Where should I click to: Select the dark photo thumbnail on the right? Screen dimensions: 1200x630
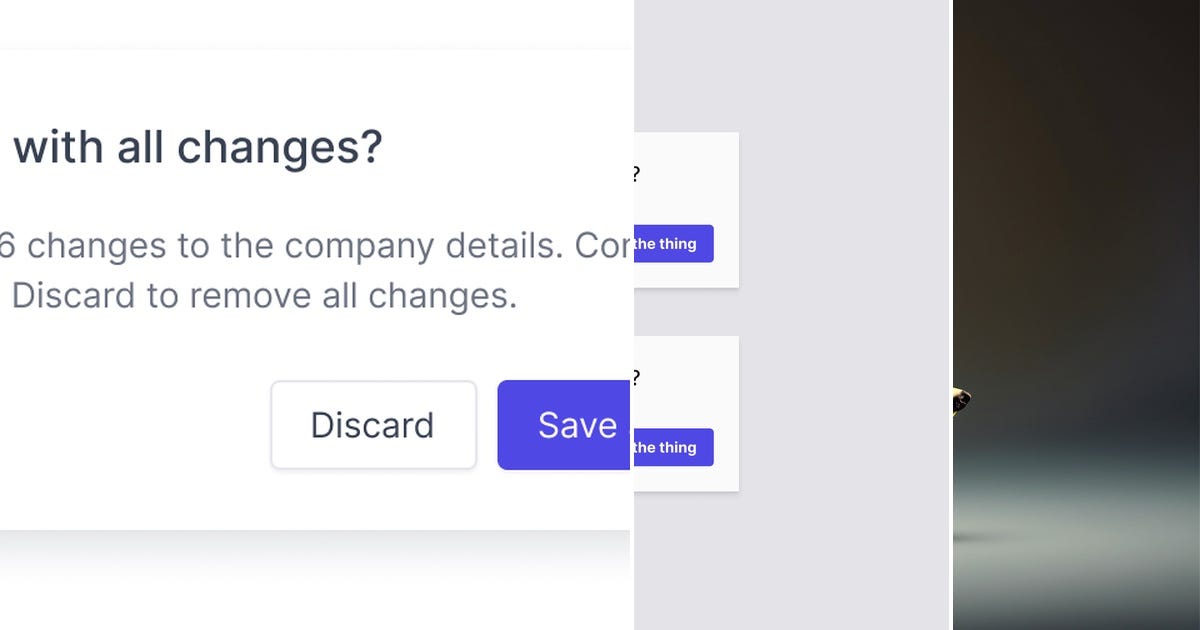[1075, 315]
